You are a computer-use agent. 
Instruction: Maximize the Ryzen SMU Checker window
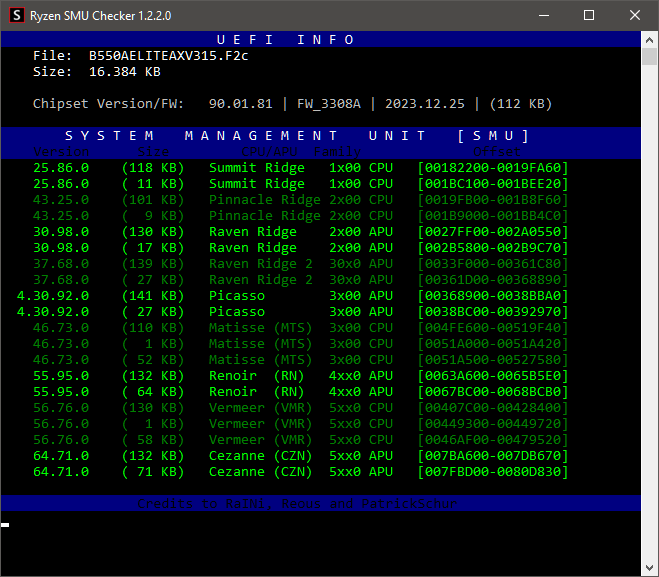coord(589,16)
